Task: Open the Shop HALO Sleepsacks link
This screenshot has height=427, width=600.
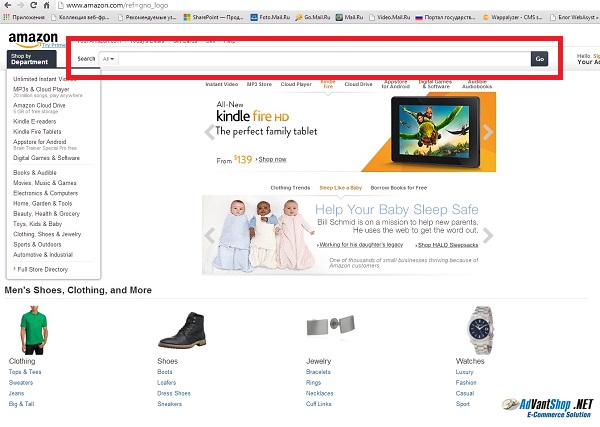Action: coord(448,245)
